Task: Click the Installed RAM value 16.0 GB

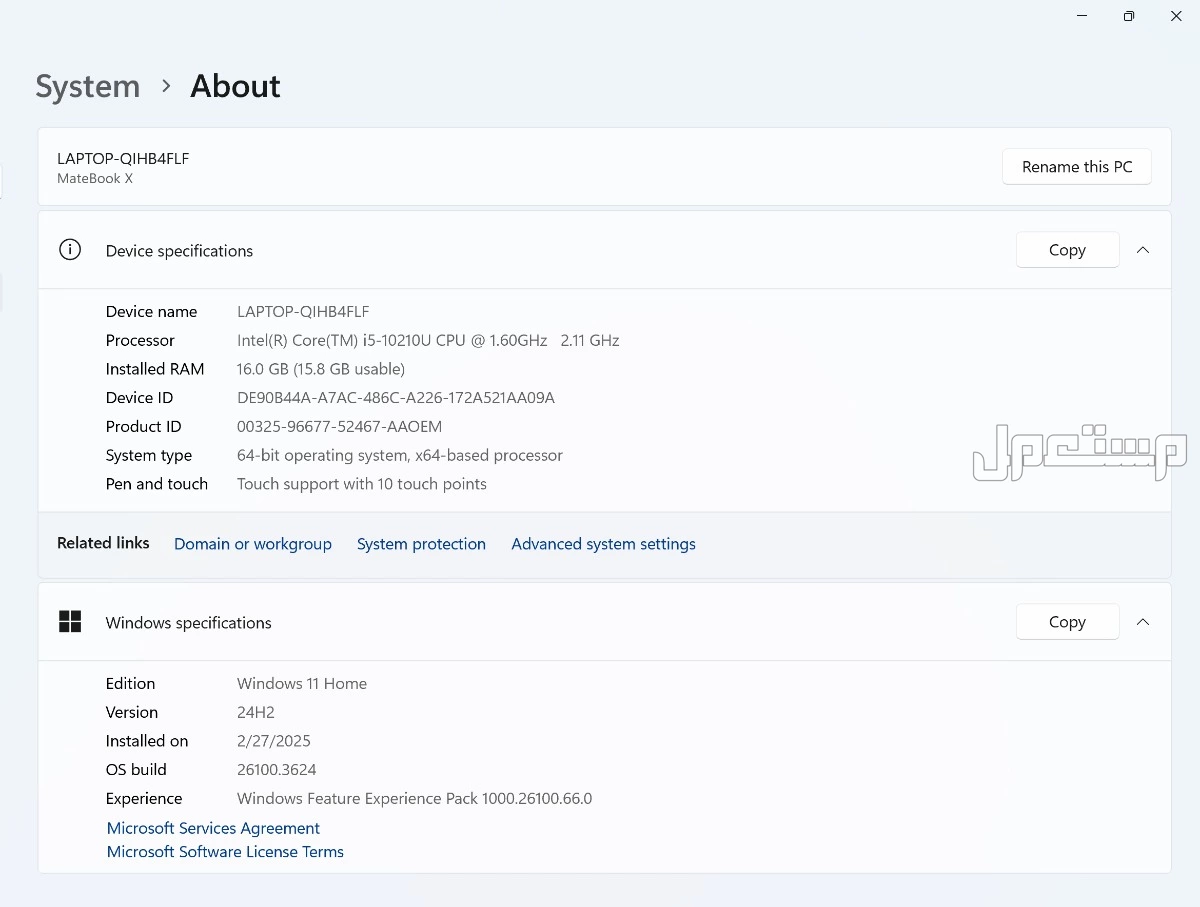Action: (321, 369)
